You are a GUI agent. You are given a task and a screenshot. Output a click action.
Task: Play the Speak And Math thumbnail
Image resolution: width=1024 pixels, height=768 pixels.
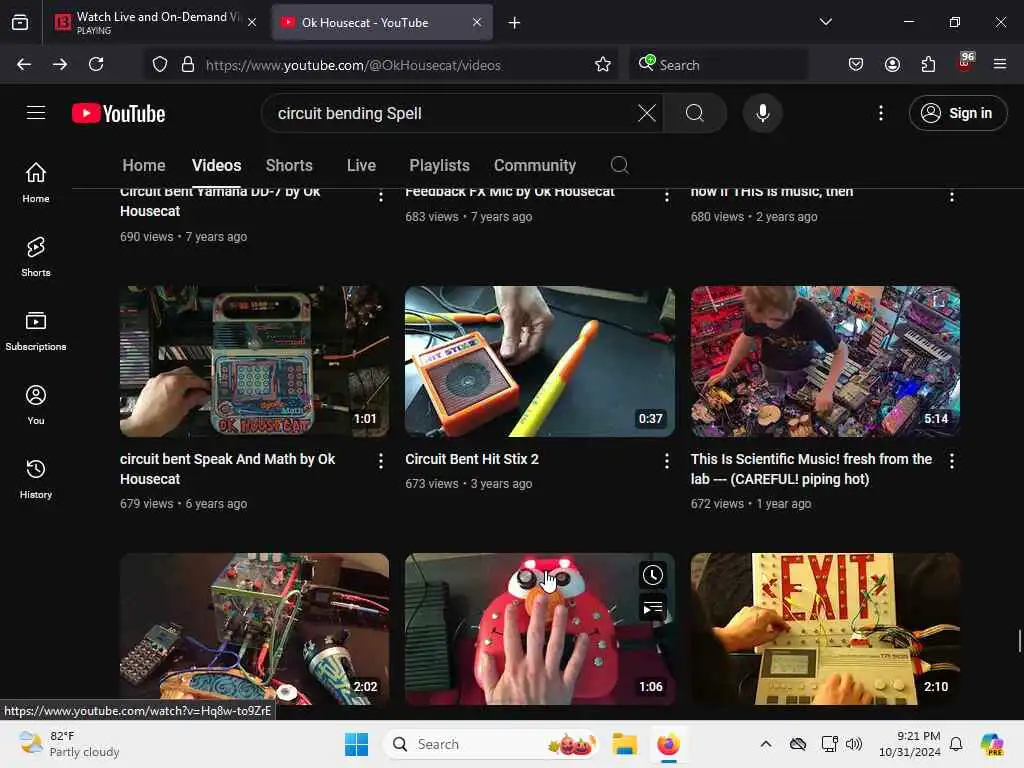point(254,361)
